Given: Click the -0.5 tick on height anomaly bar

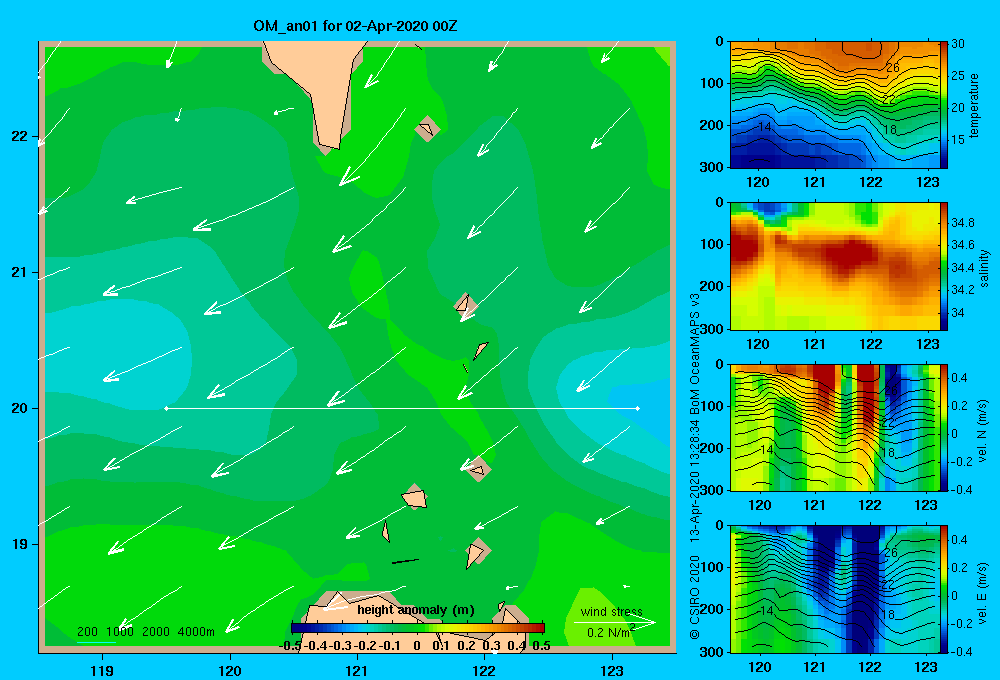Looking at the screenshot, I should coord(290,646).
